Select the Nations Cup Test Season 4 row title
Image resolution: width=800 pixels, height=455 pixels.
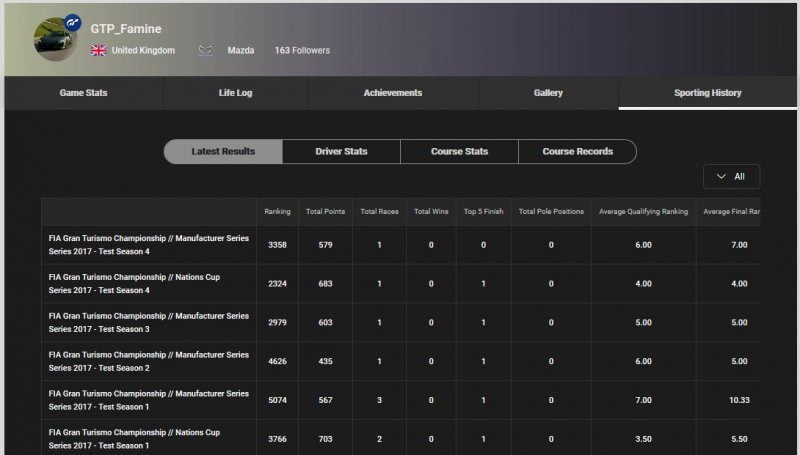point(134,284)
